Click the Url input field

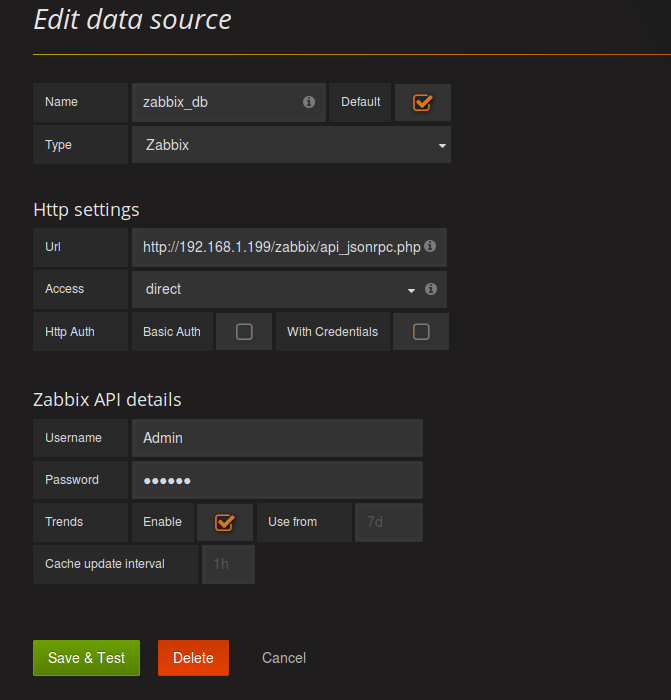[x=289, y=247]
